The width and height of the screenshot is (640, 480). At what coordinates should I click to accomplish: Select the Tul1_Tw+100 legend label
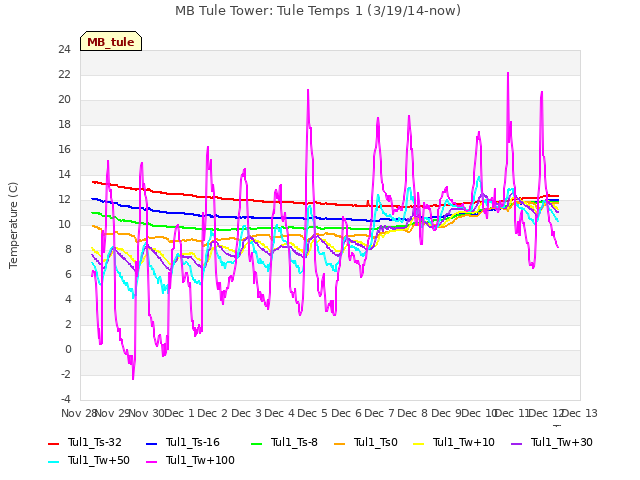pyautogui.click(x=200, y=460)
